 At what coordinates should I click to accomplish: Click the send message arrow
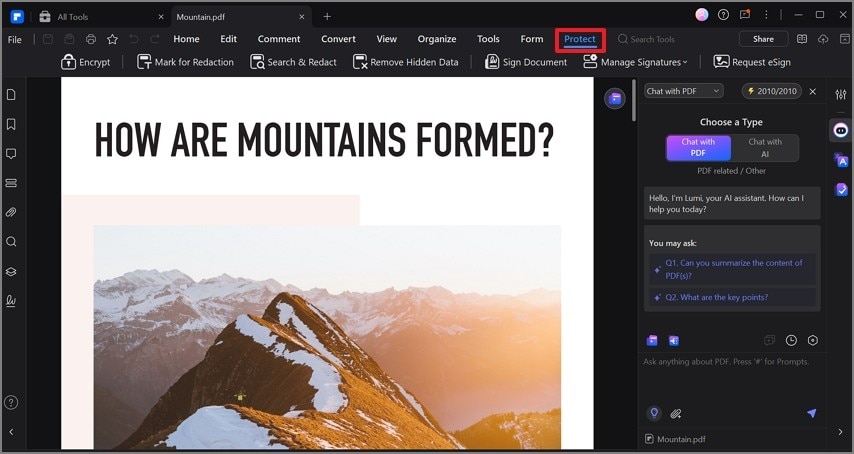point(812,414)
